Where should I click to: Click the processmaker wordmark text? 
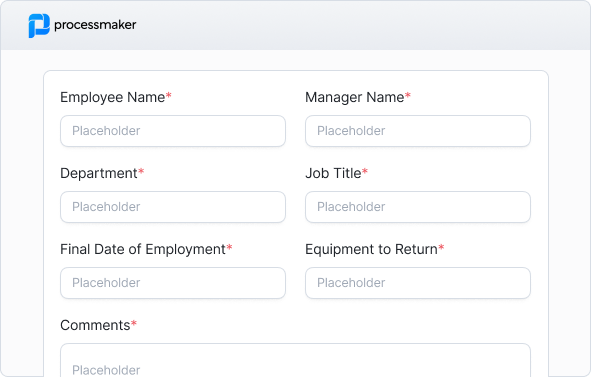pos(95,25)
